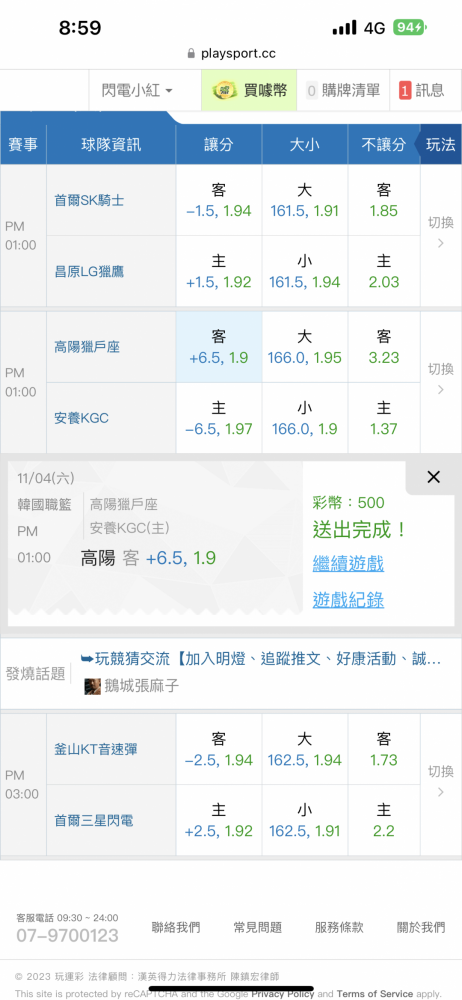Select the highlighted 客 +6.5, 1.9 spread cell

[219, 347]
